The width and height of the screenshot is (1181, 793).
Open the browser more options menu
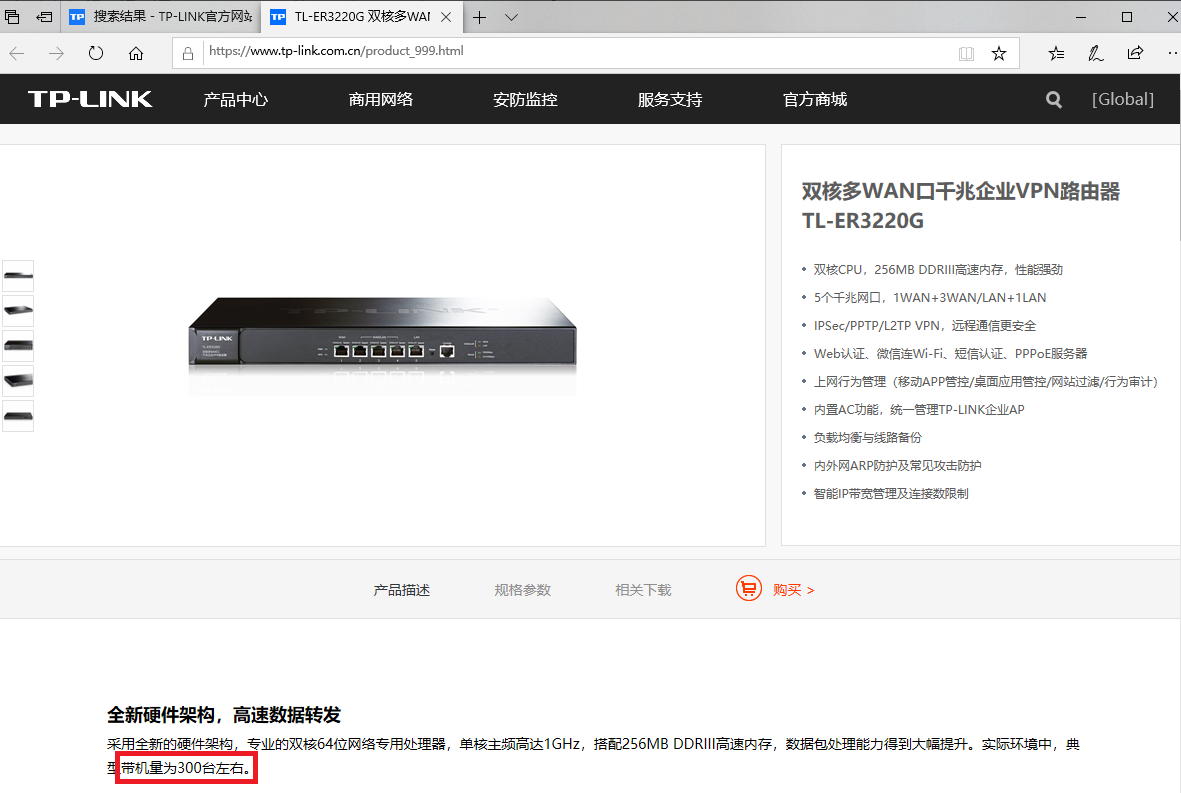tap(1173, 53)
